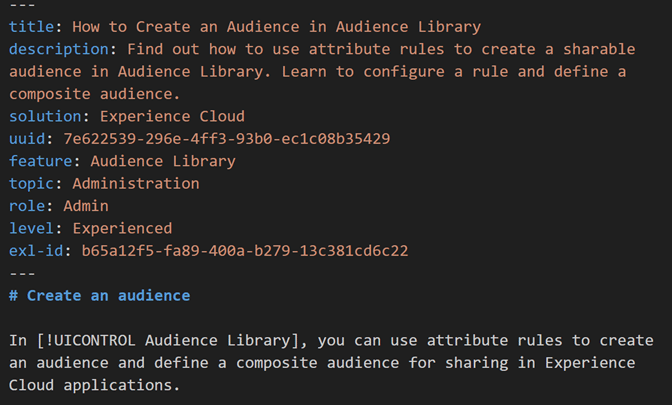Click the 'Audience Library' feature value

click(163, 160)
